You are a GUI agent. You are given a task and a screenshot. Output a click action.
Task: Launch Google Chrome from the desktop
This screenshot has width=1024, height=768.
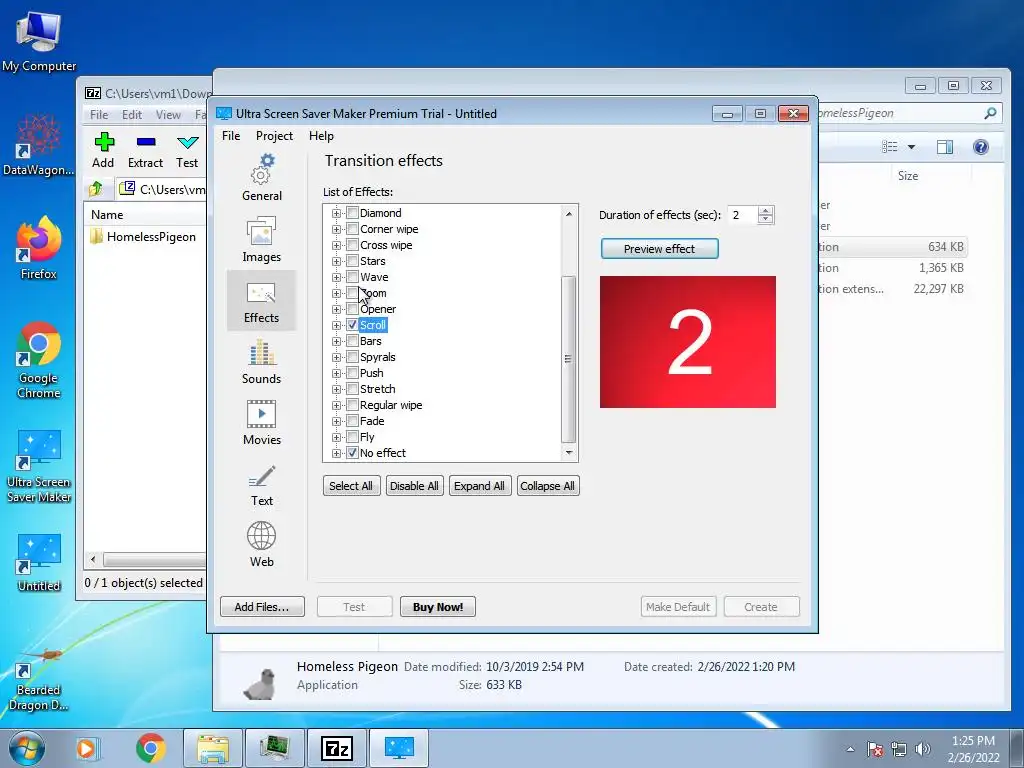click(x=39, y=359)
